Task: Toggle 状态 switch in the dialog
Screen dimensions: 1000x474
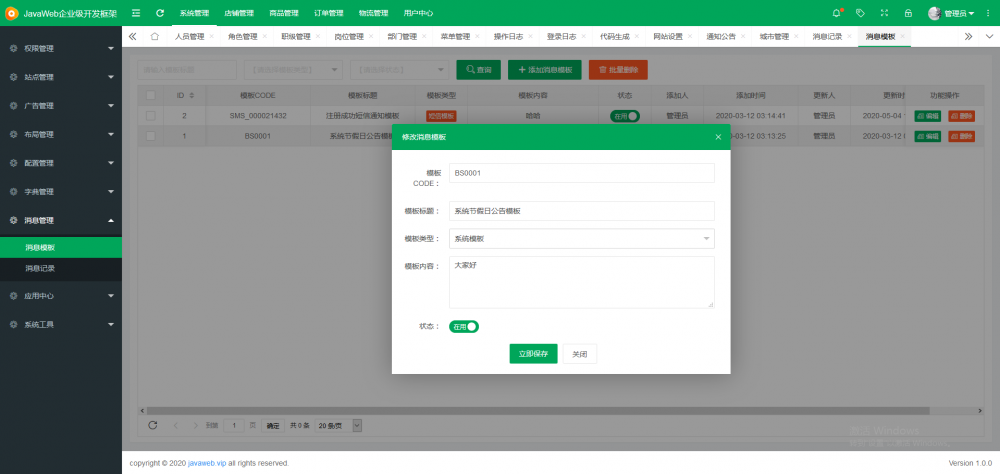Action: coord(464,327)
